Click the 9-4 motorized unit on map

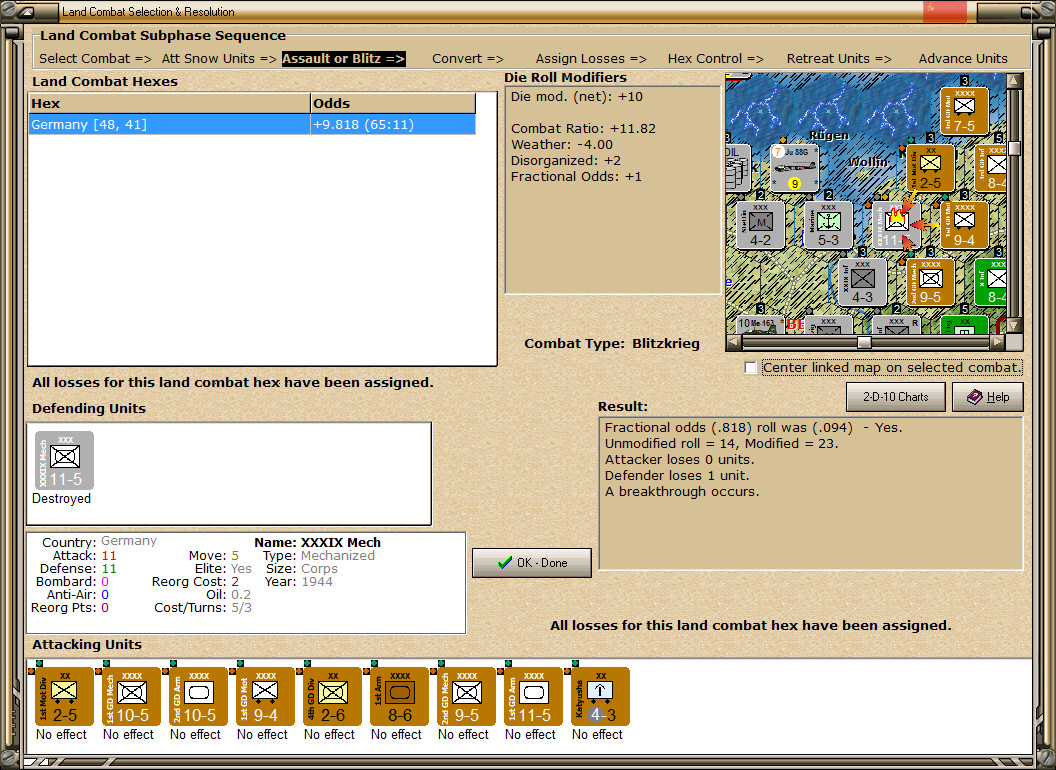coord(964,225)
